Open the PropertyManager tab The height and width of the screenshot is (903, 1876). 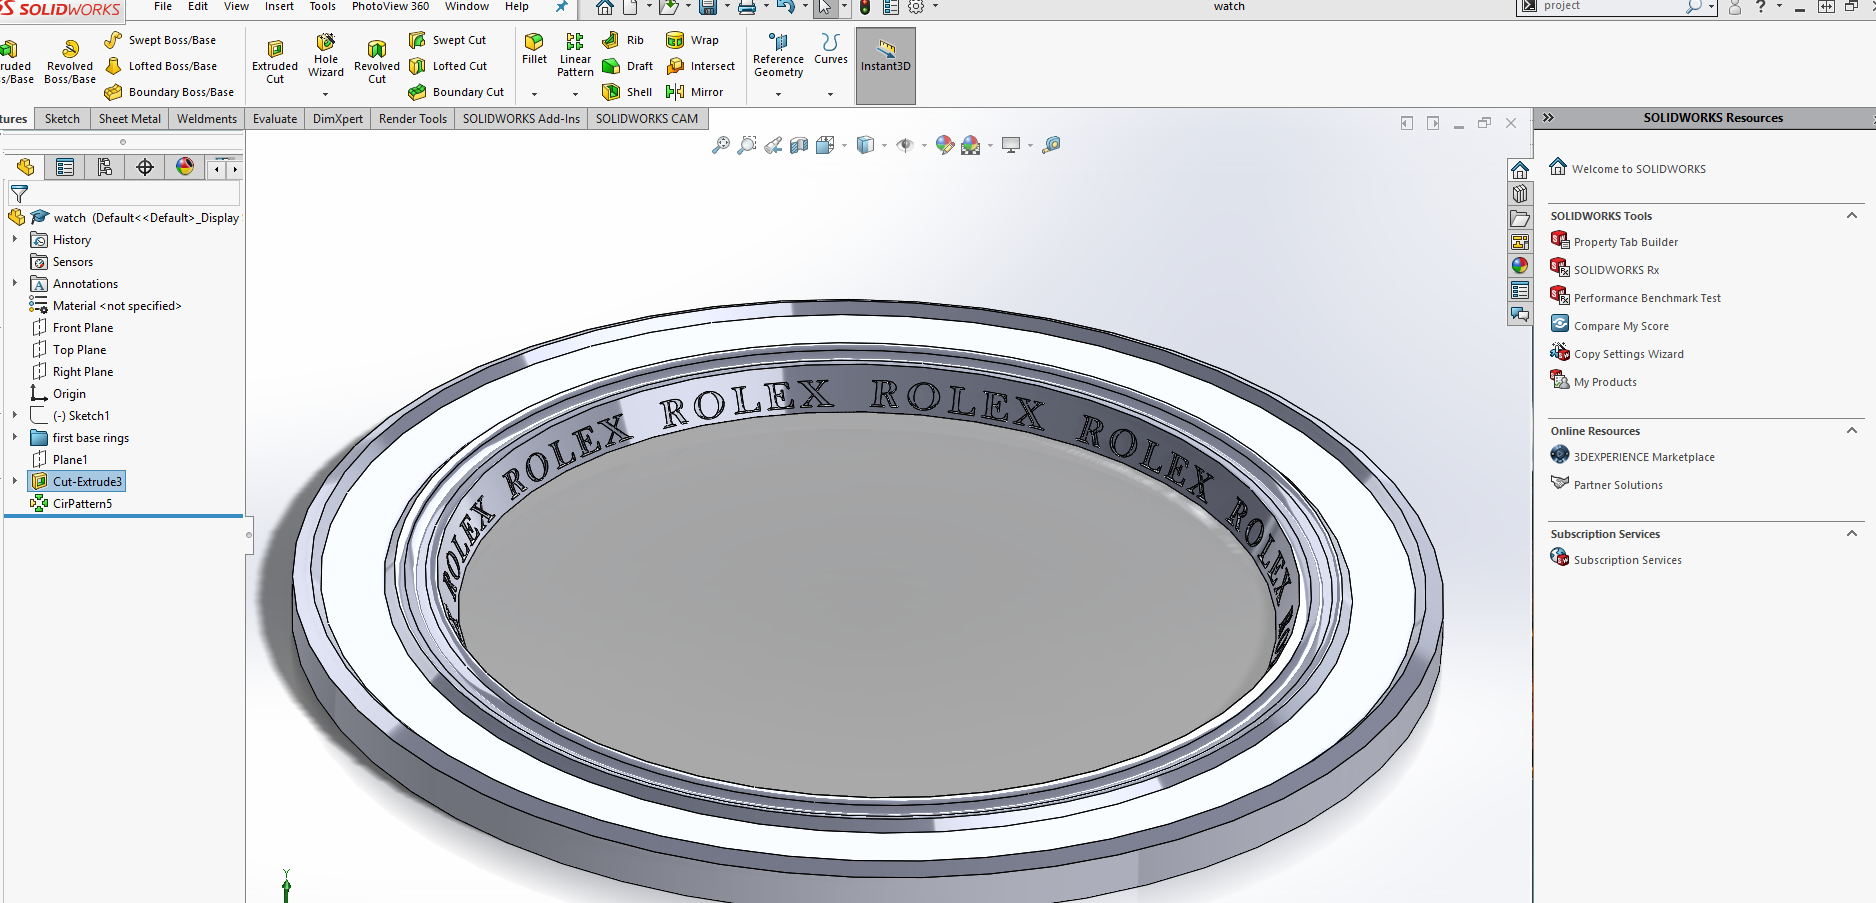pyautogui.click(x=65, y=167)
